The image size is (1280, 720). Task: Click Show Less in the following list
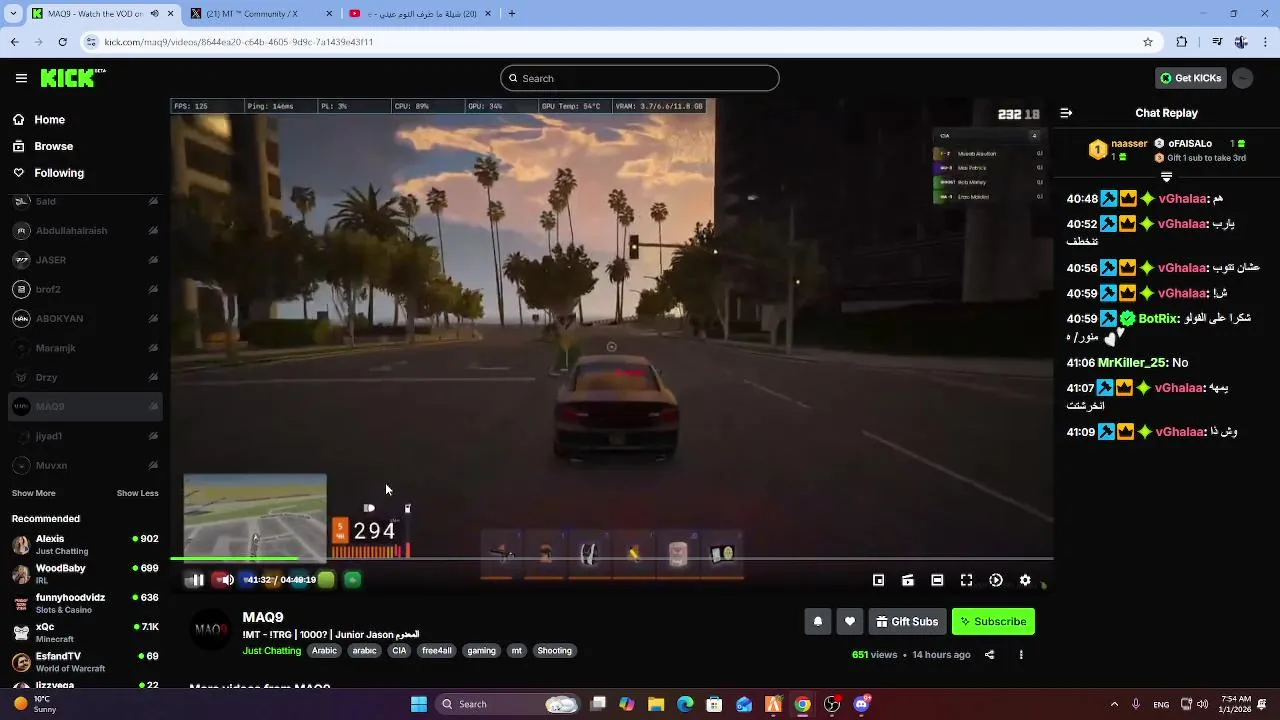click(x=137, y=493)
